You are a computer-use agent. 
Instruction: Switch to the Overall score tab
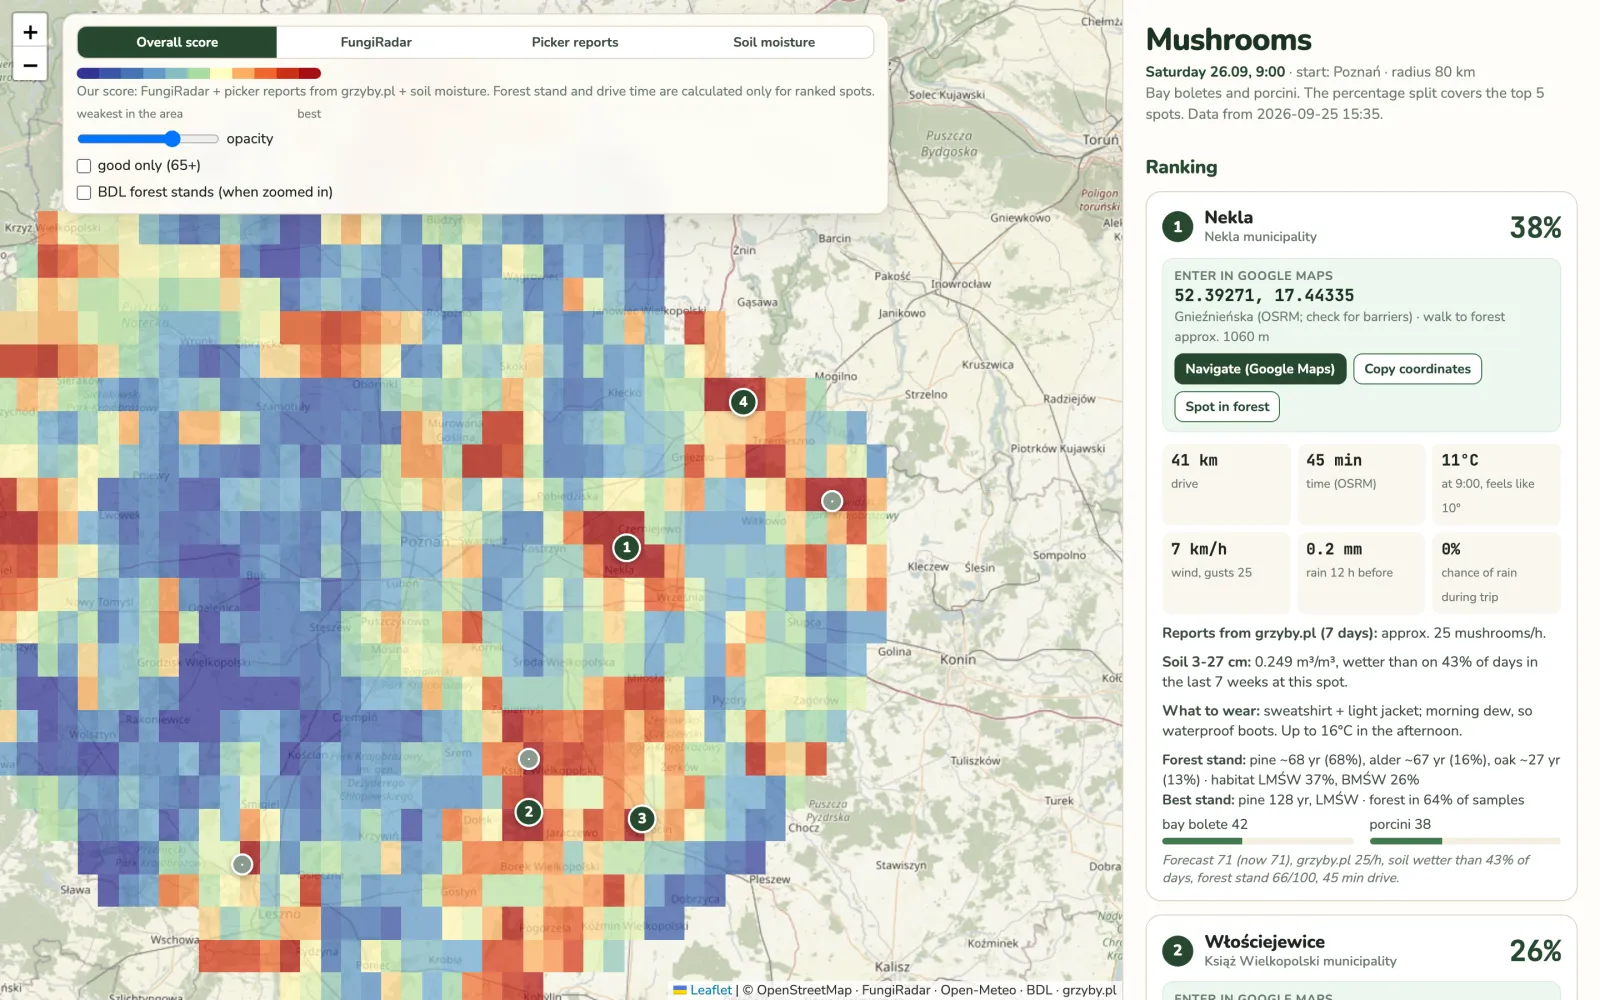pos(177,42)
